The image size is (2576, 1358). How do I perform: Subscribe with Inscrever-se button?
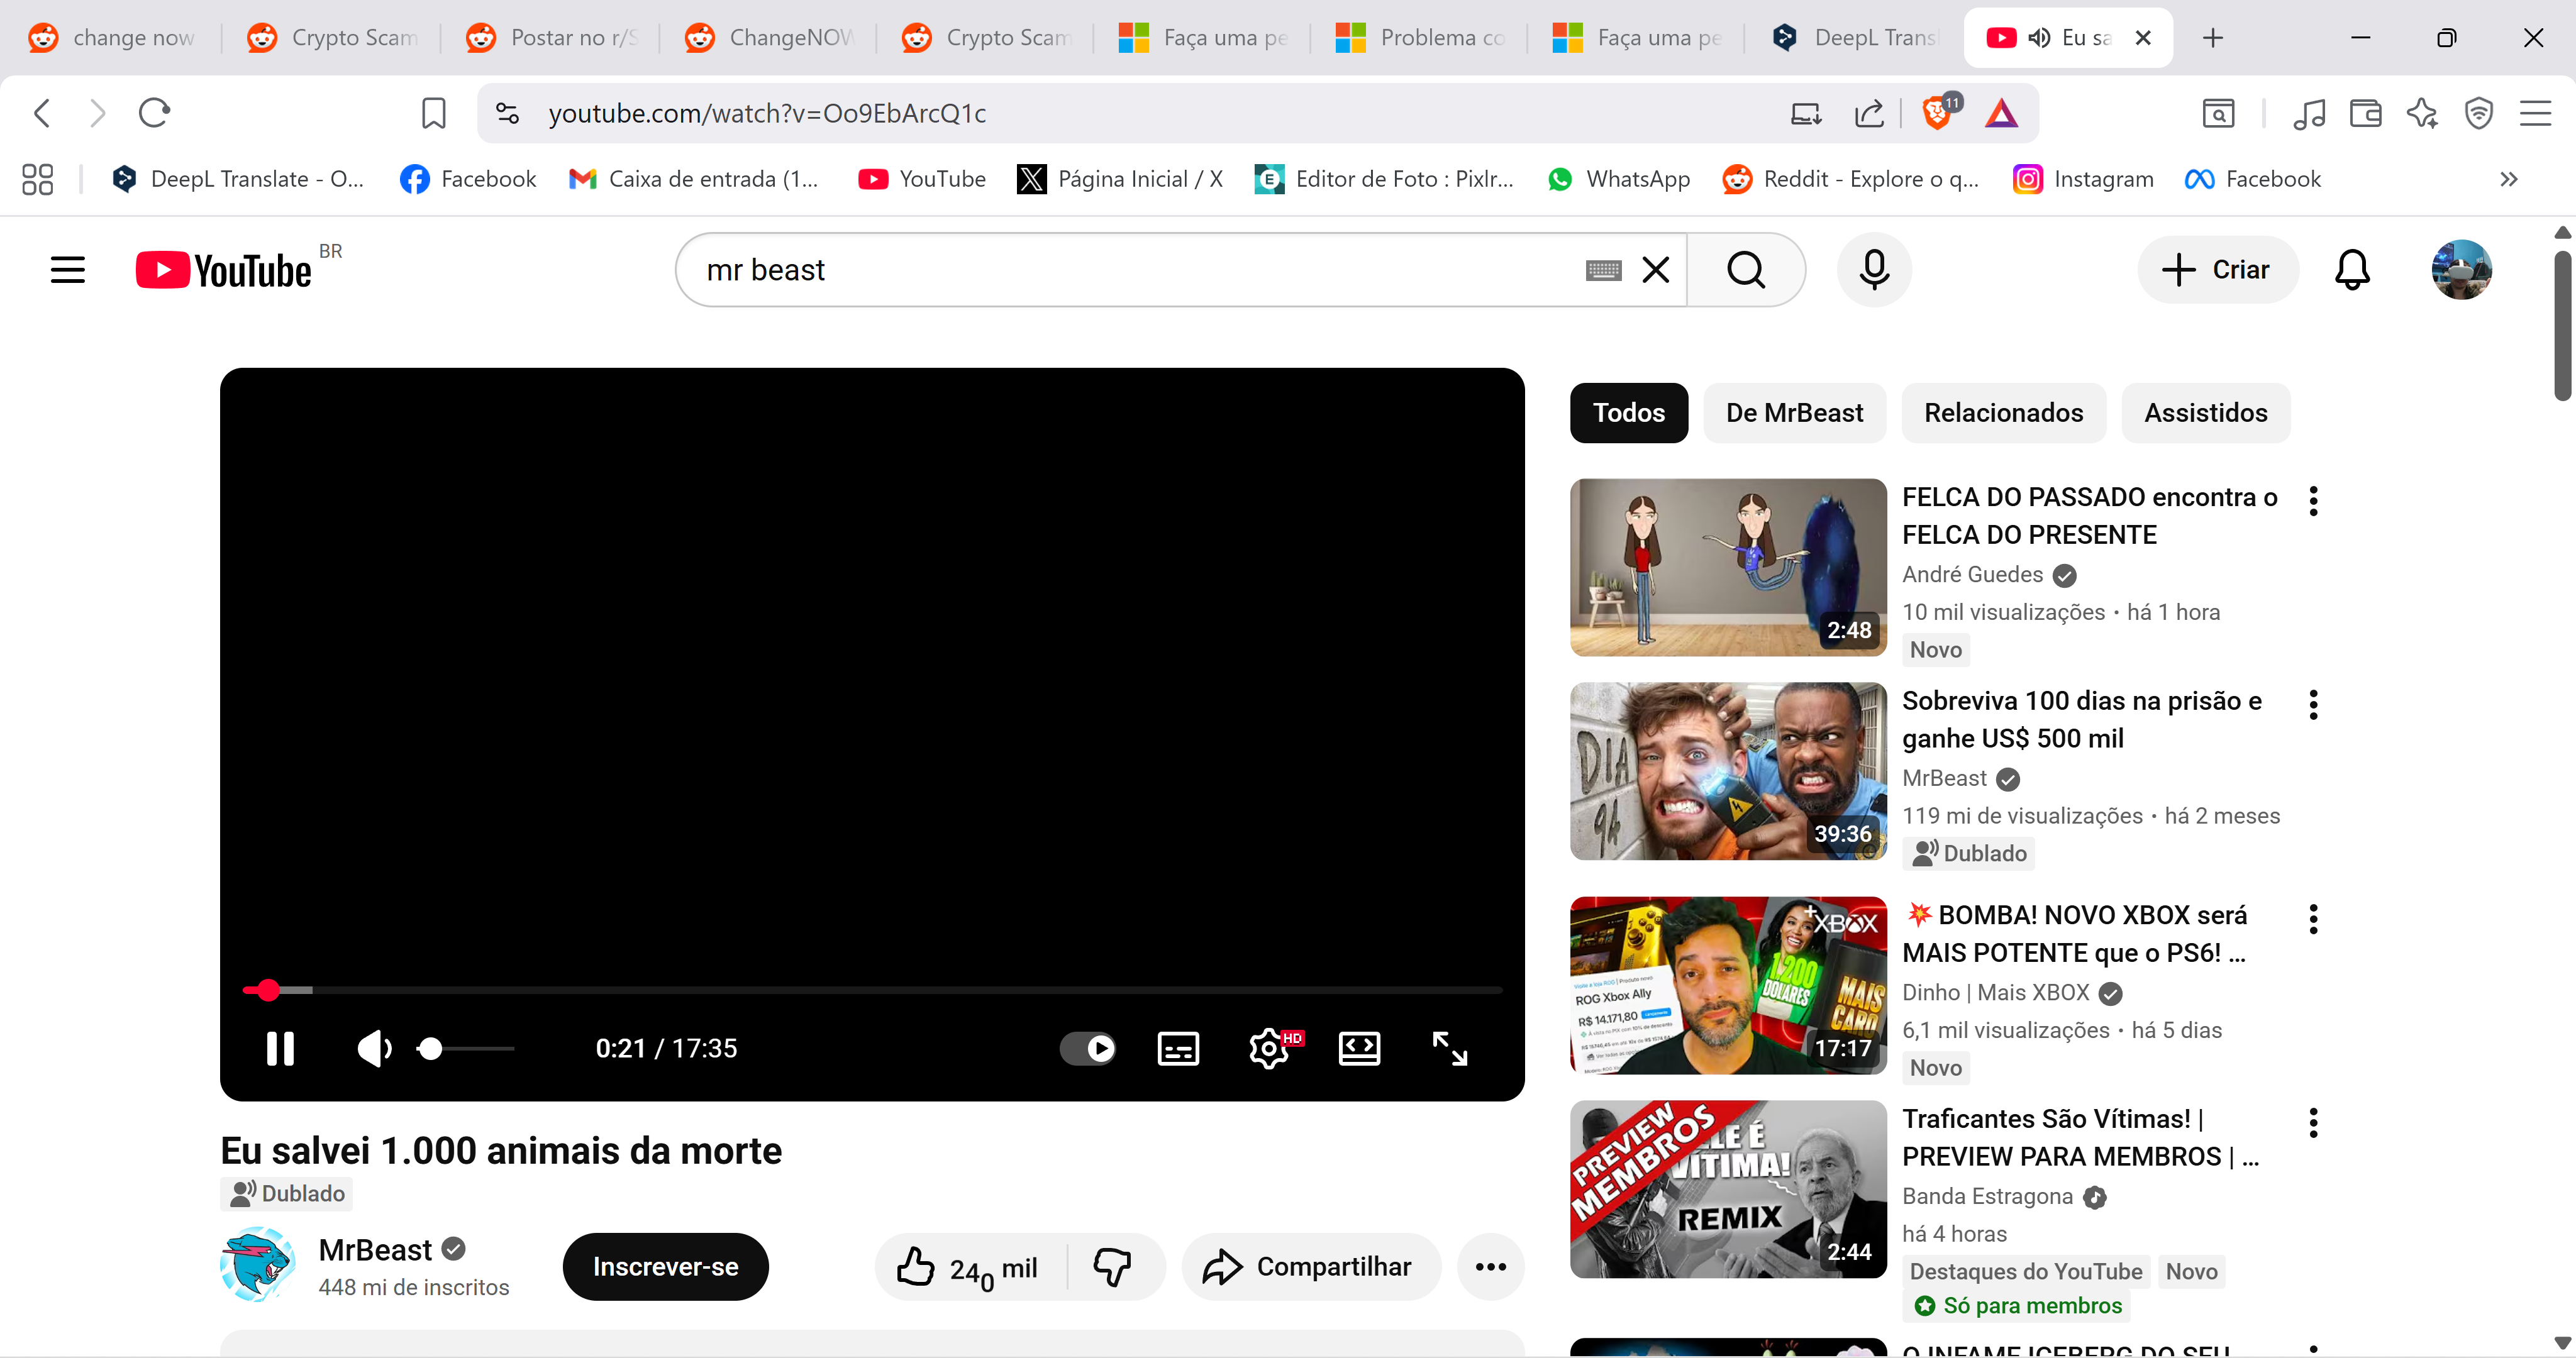[x=665, y=1267]
